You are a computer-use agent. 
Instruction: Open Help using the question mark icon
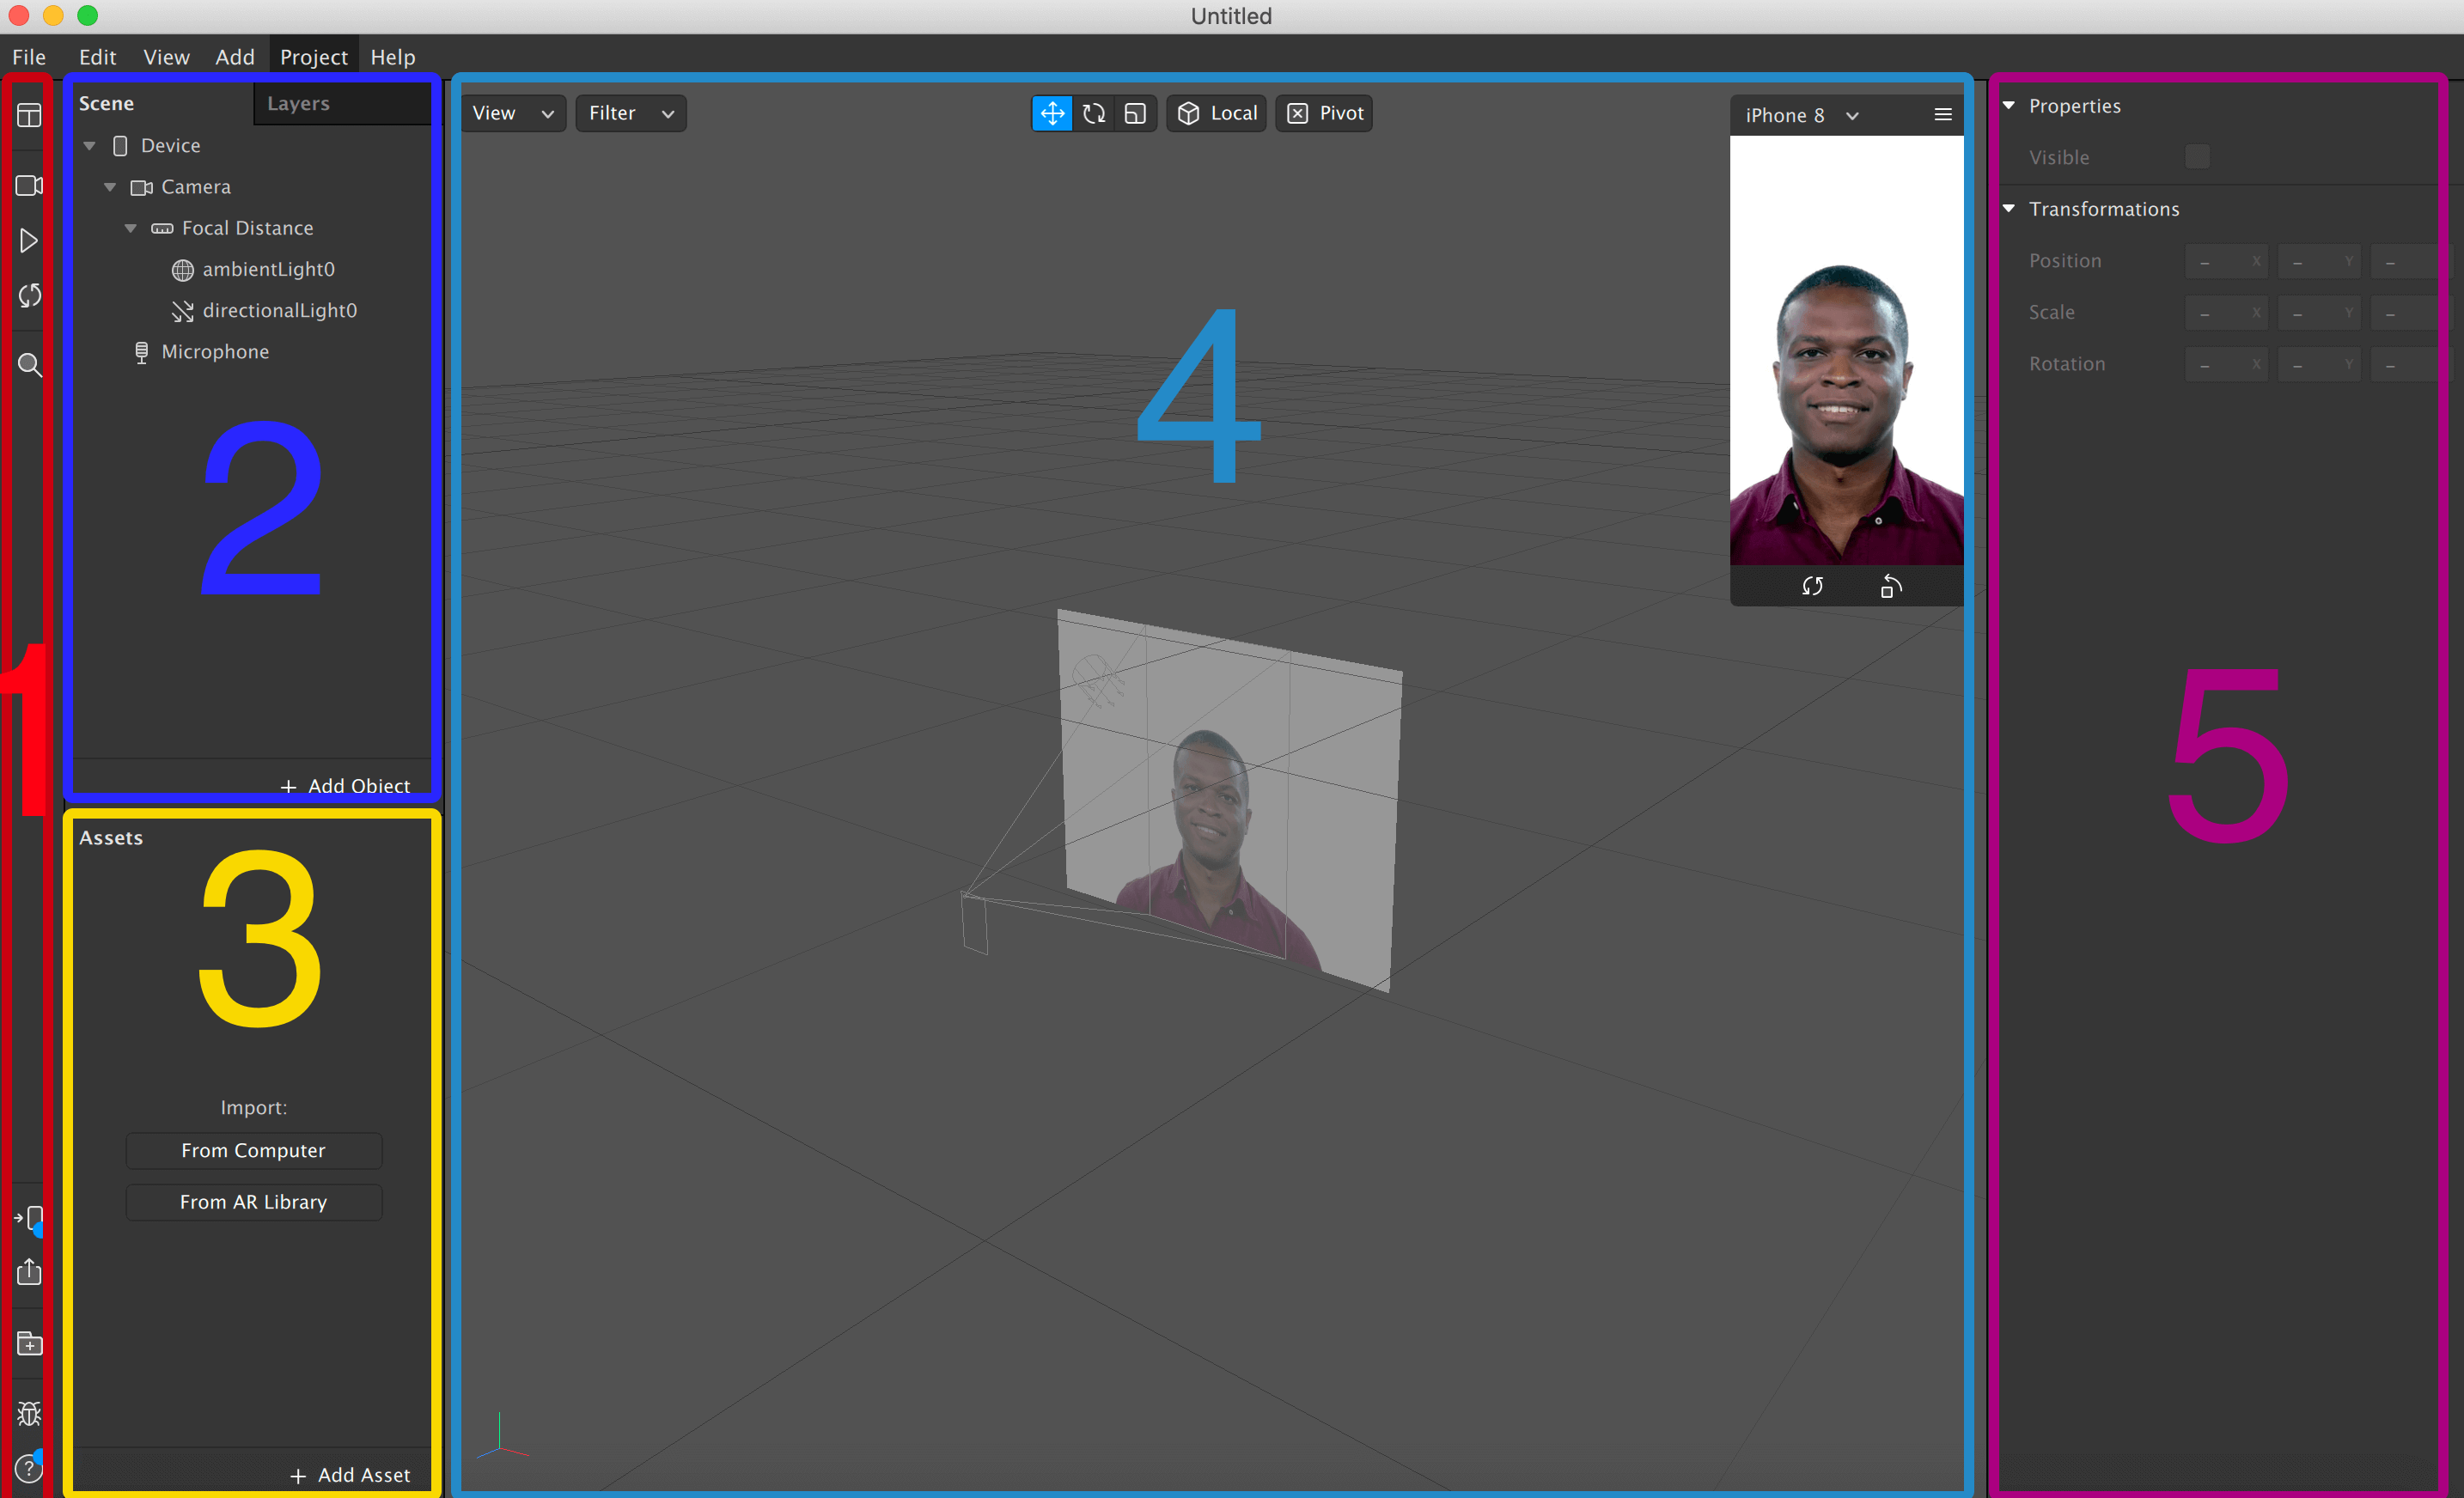click(x=29, y=1468)
